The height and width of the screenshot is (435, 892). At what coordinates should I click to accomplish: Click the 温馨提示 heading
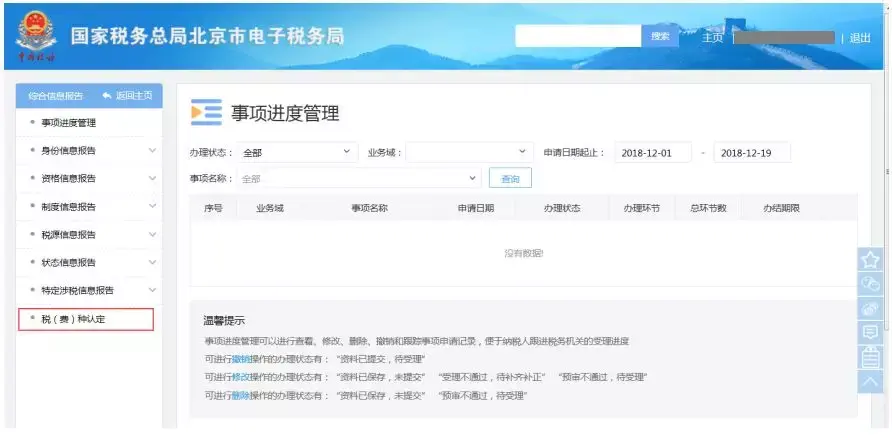coord(224,321)
